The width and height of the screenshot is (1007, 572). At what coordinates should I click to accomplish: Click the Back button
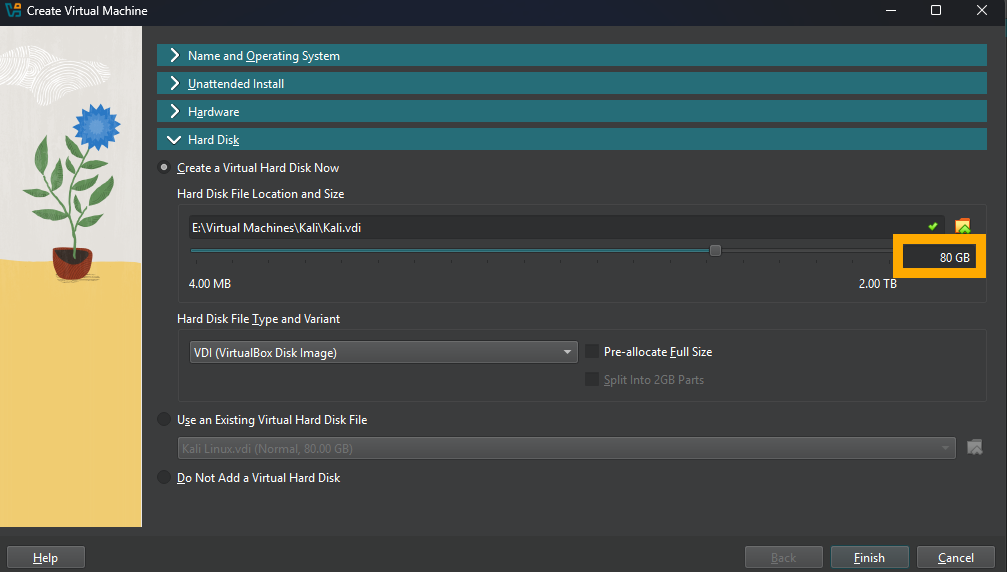(x=784, y=557)
